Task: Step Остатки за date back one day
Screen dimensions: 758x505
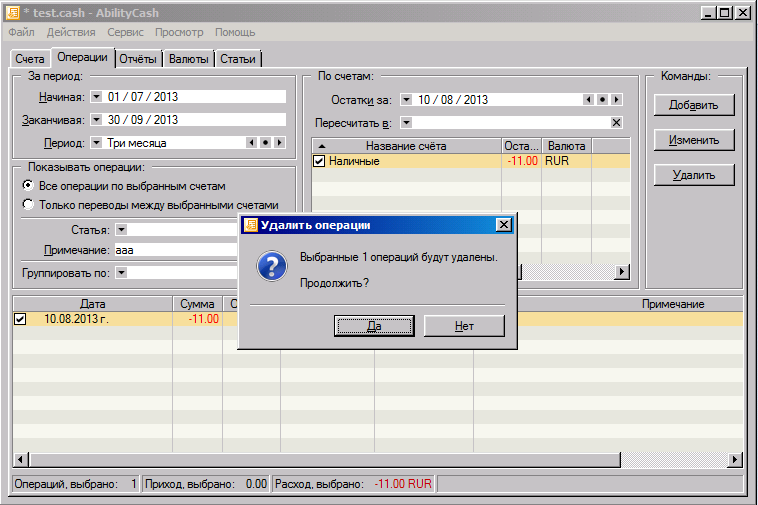Action: [x=589, y=100]
